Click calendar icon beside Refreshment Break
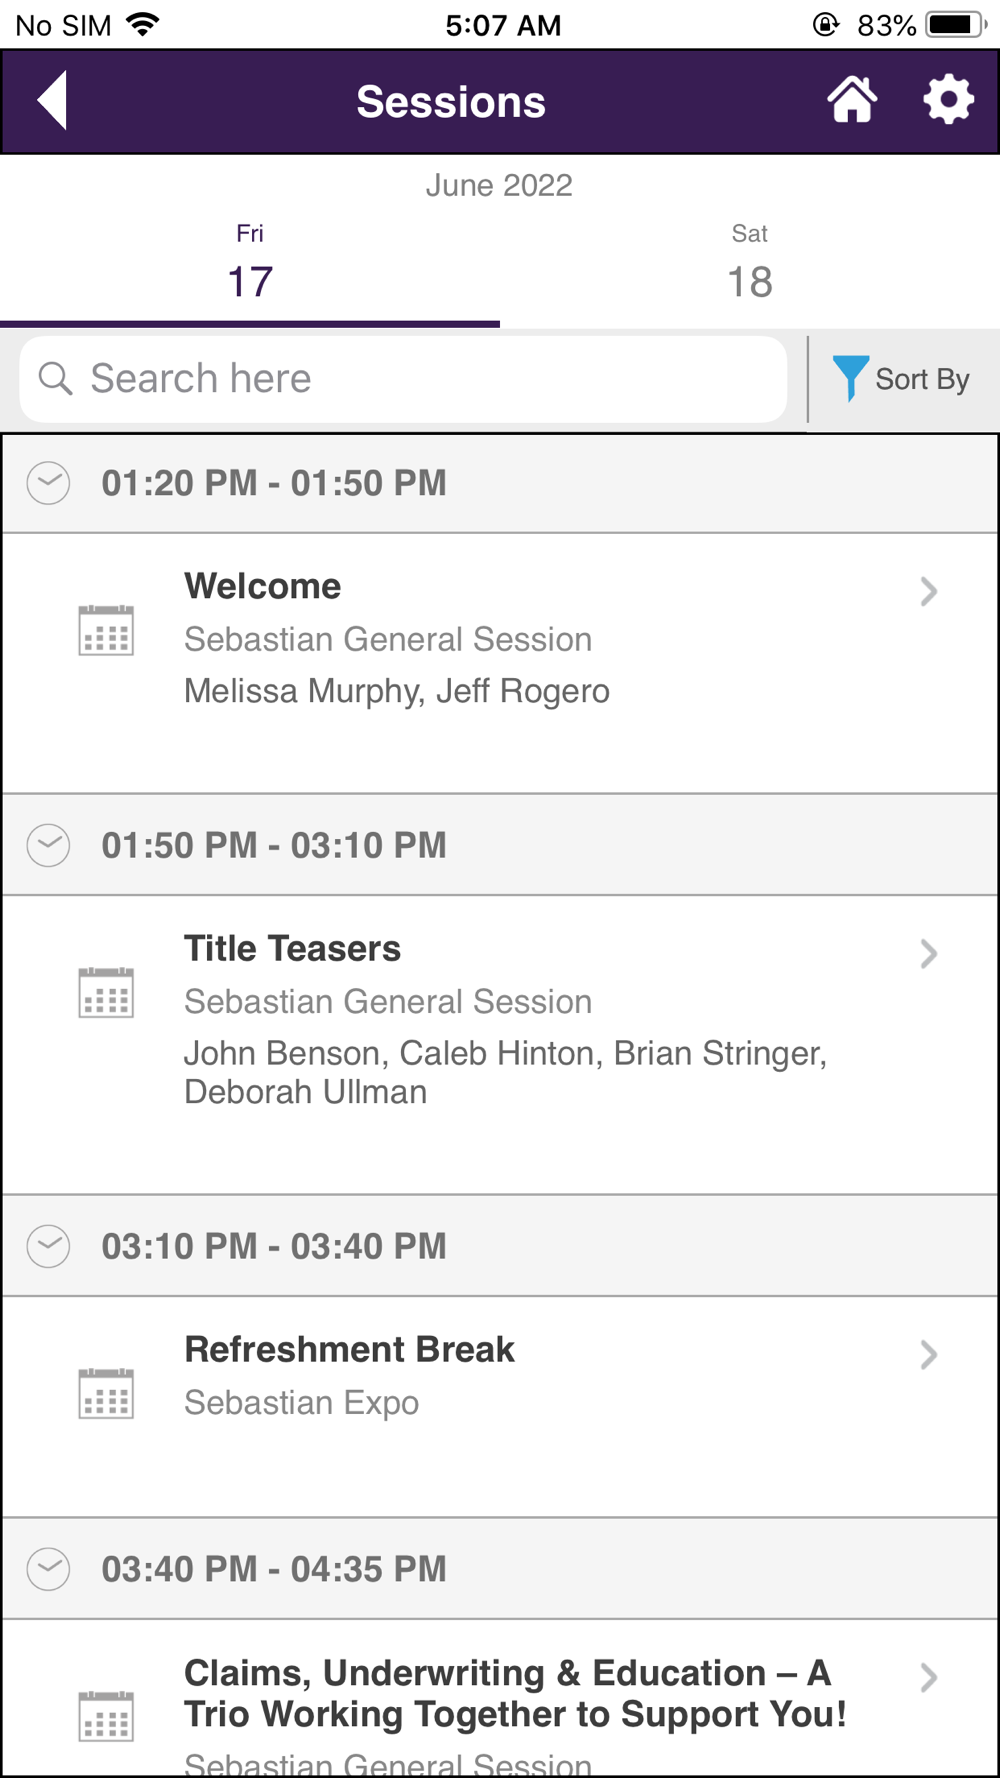 [106, 1394]
